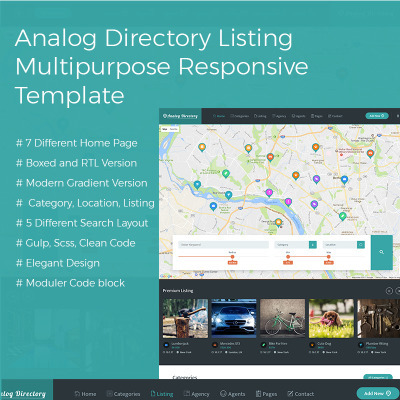
Task: Open Categories in the bottom navigation bar
Action: pos(123,394)
